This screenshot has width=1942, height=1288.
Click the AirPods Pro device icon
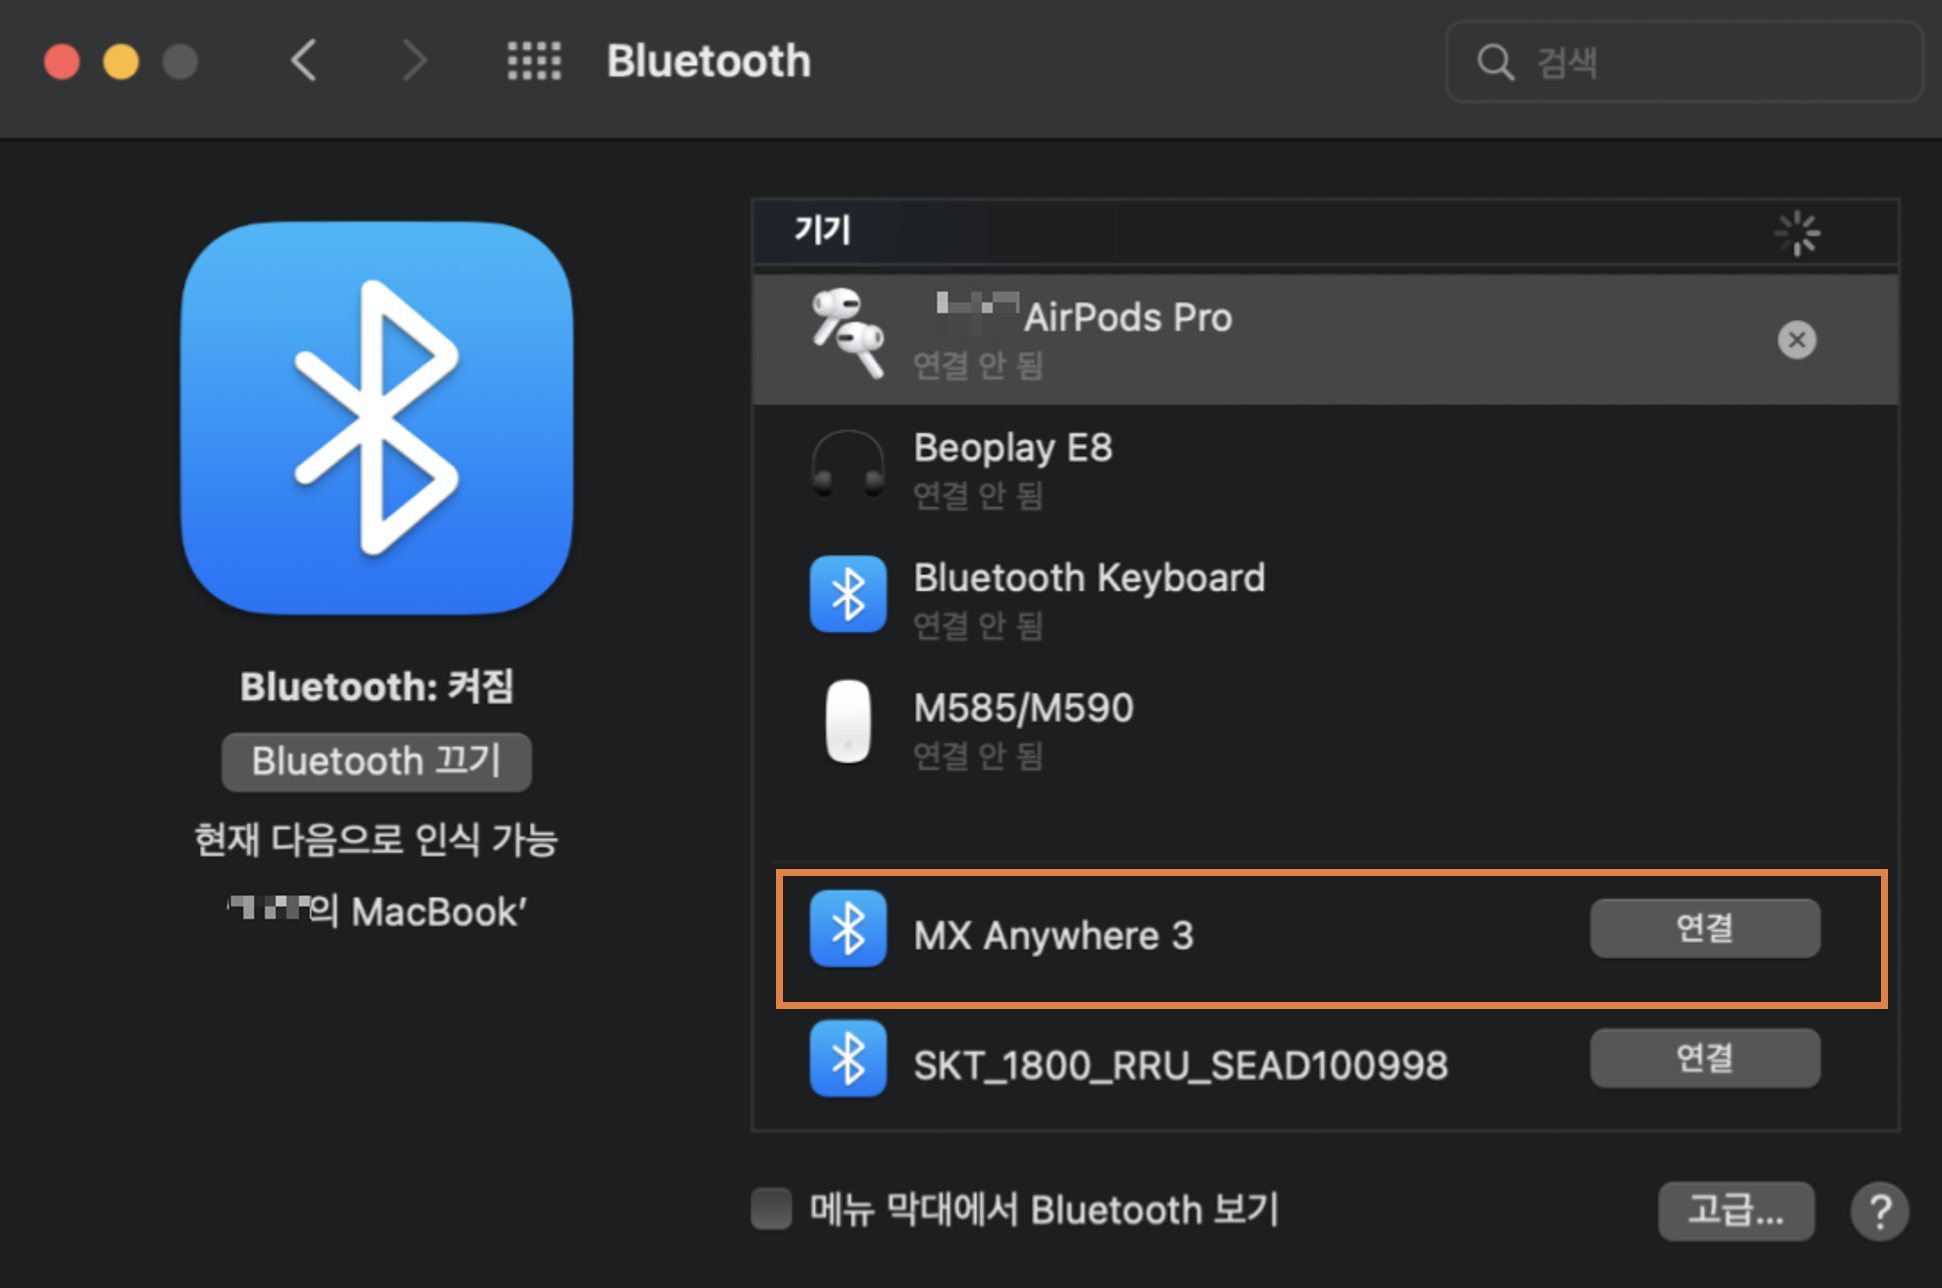(x=847, y=334)
